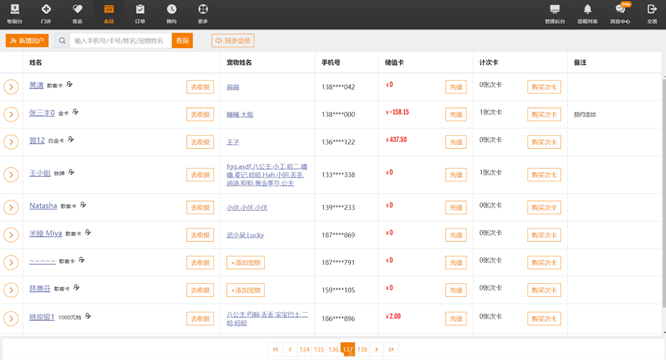Click edit icon in 159****105 row
Screen dimensions: 666x360
pos(76,287)
